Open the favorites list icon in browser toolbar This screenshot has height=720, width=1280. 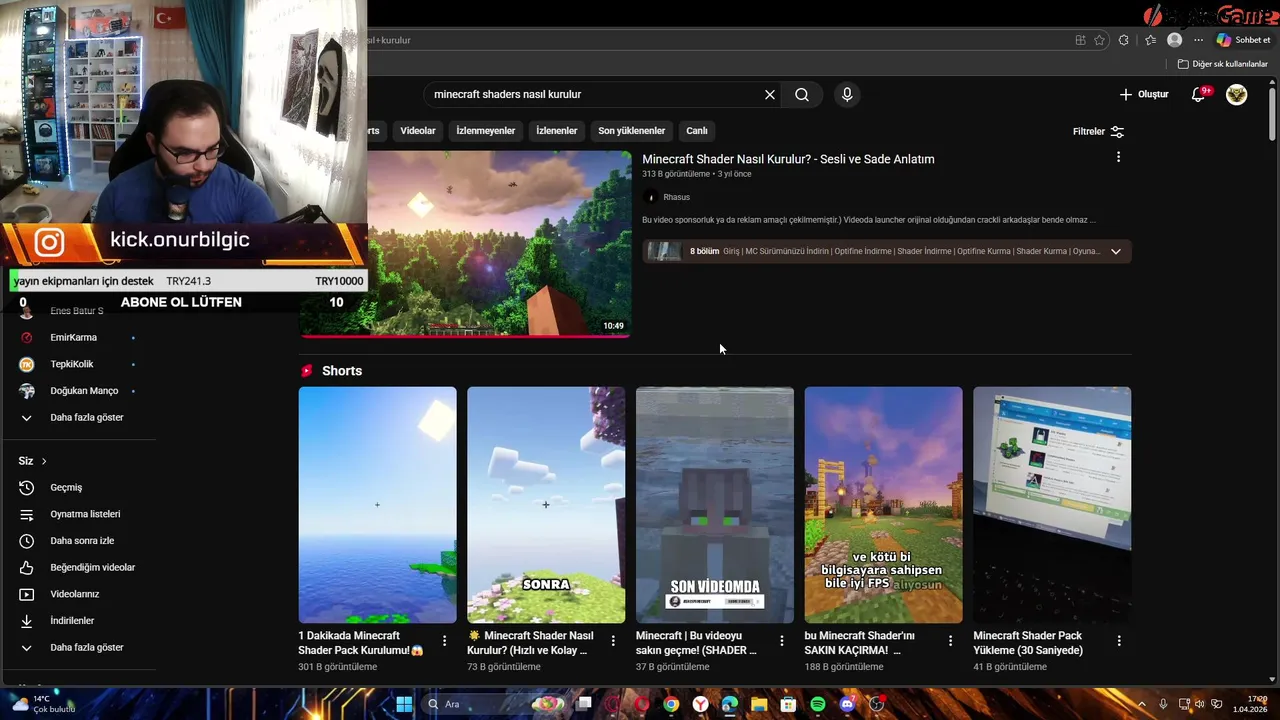pyautogui.click(x=1150, y=40)
